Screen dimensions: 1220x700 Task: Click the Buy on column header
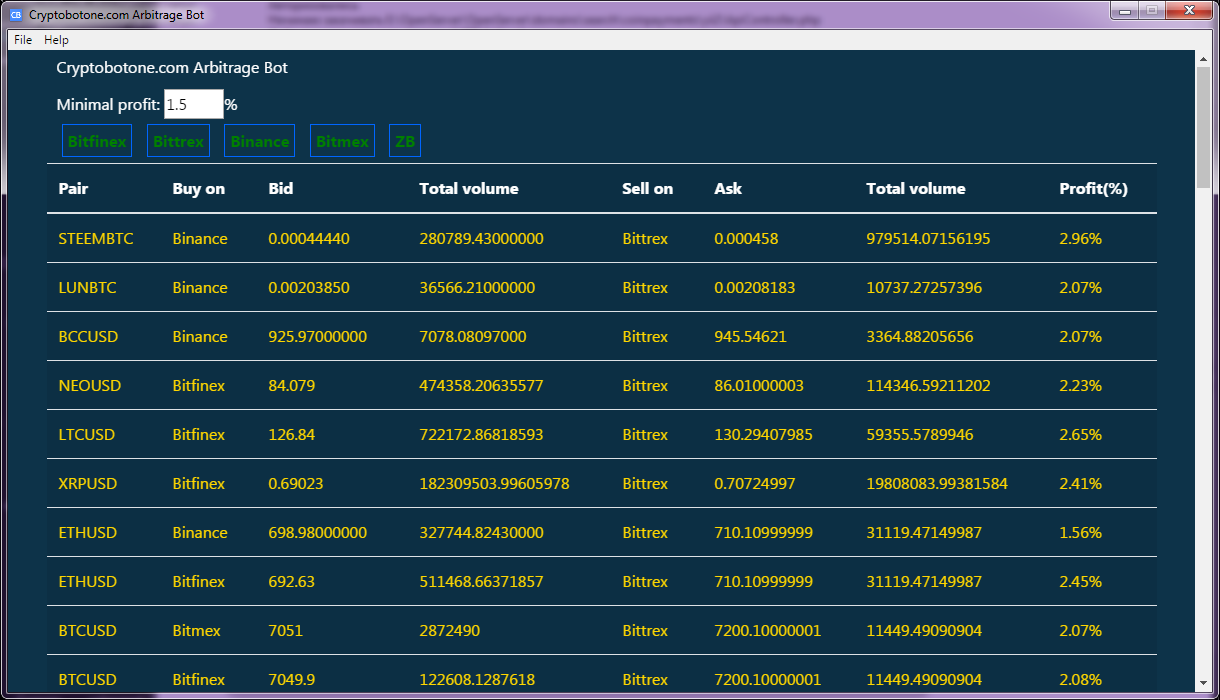coord(199,188)
